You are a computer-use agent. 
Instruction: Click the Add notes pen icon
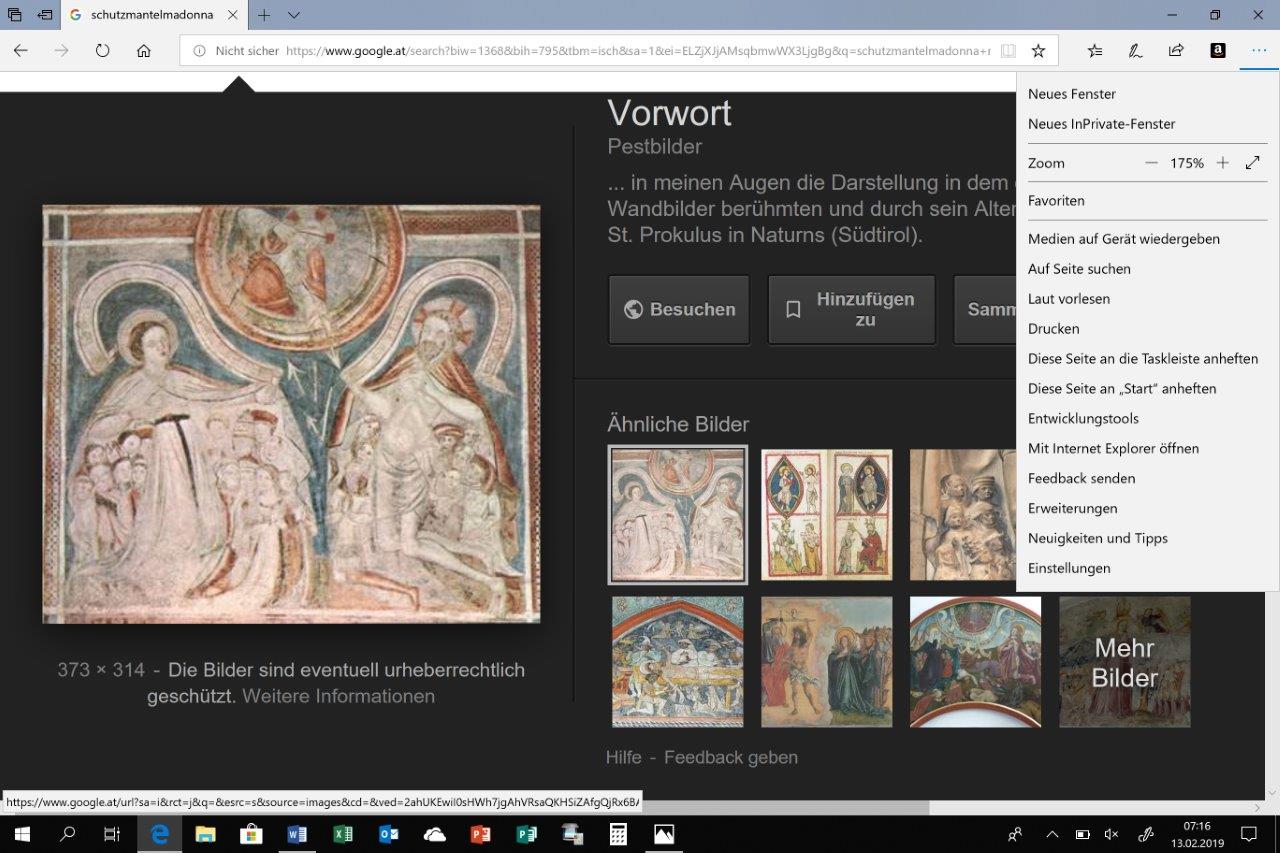tap(1136, 51)
